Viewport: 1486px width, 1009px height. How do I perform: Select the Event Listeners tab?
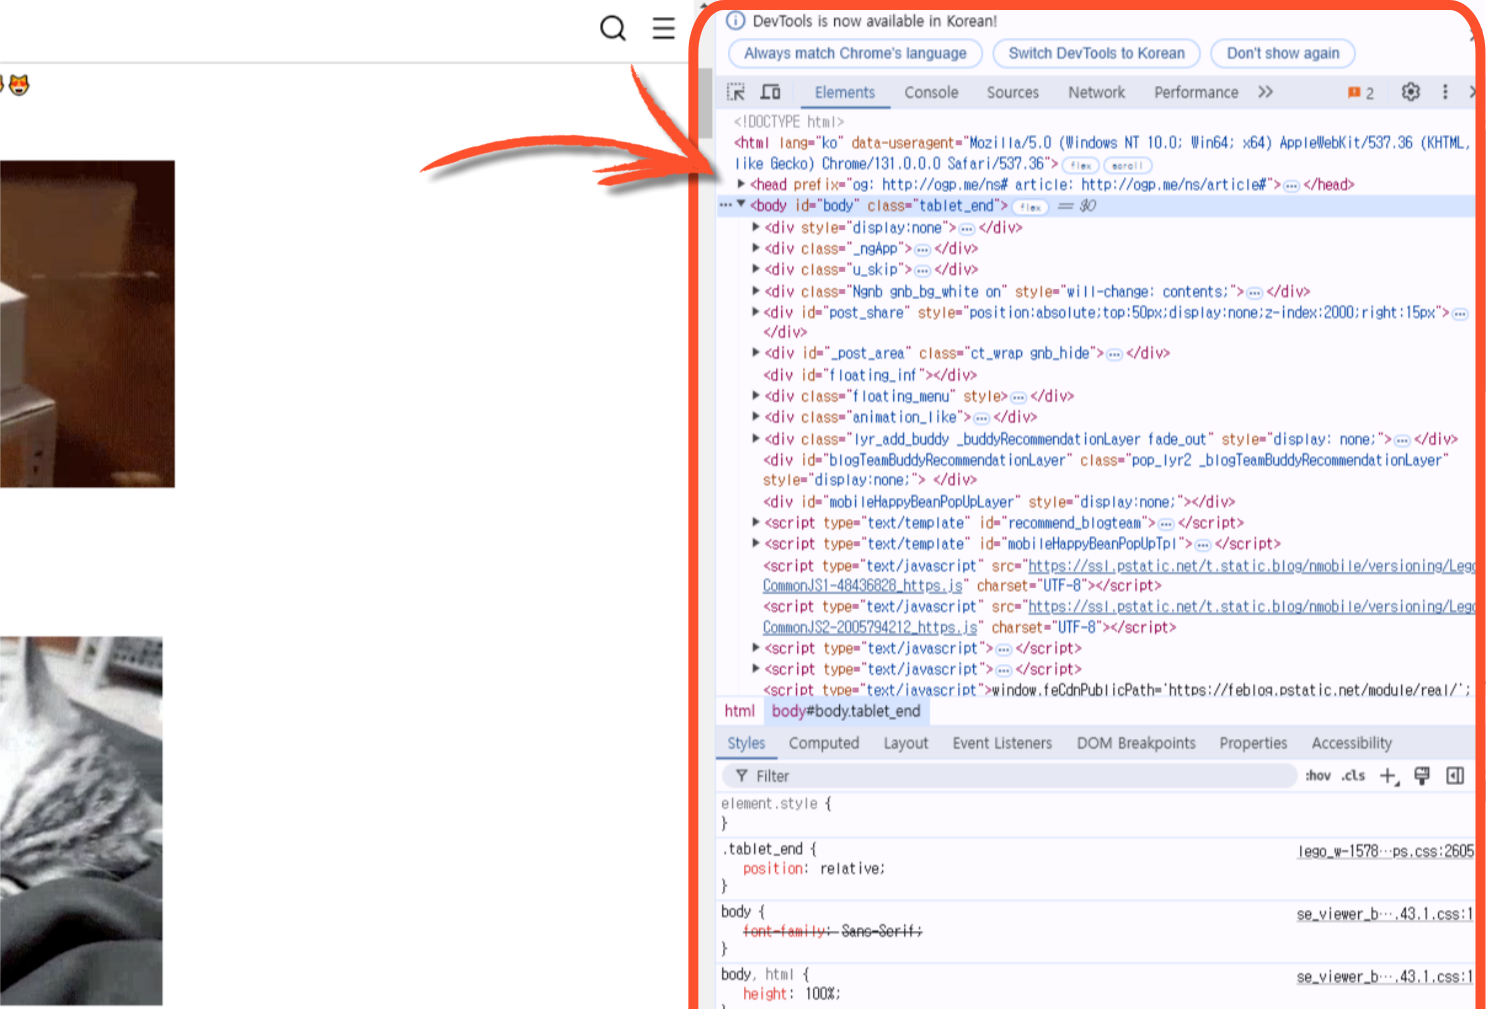1002,743
